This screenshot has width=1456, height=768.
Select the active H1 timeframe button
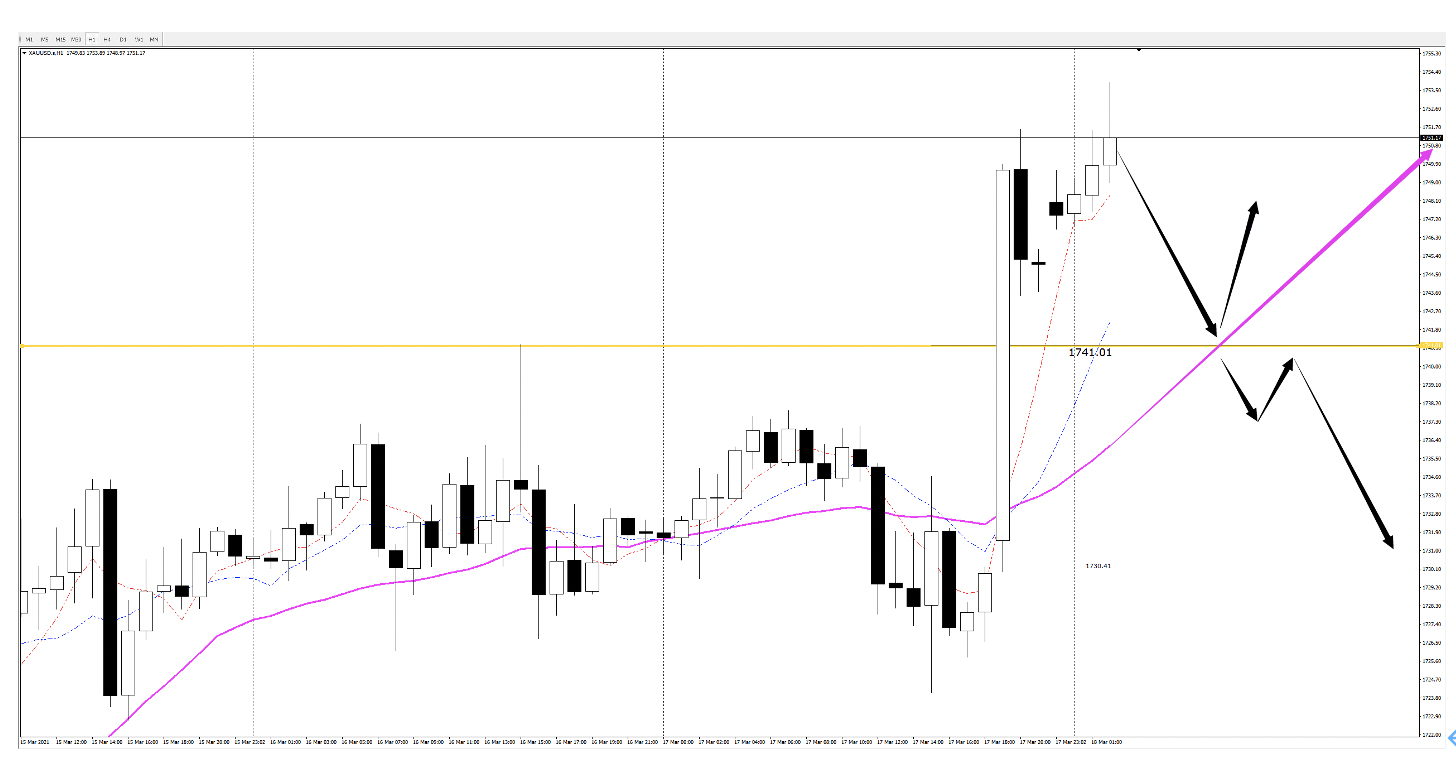(x=92, y=39)
